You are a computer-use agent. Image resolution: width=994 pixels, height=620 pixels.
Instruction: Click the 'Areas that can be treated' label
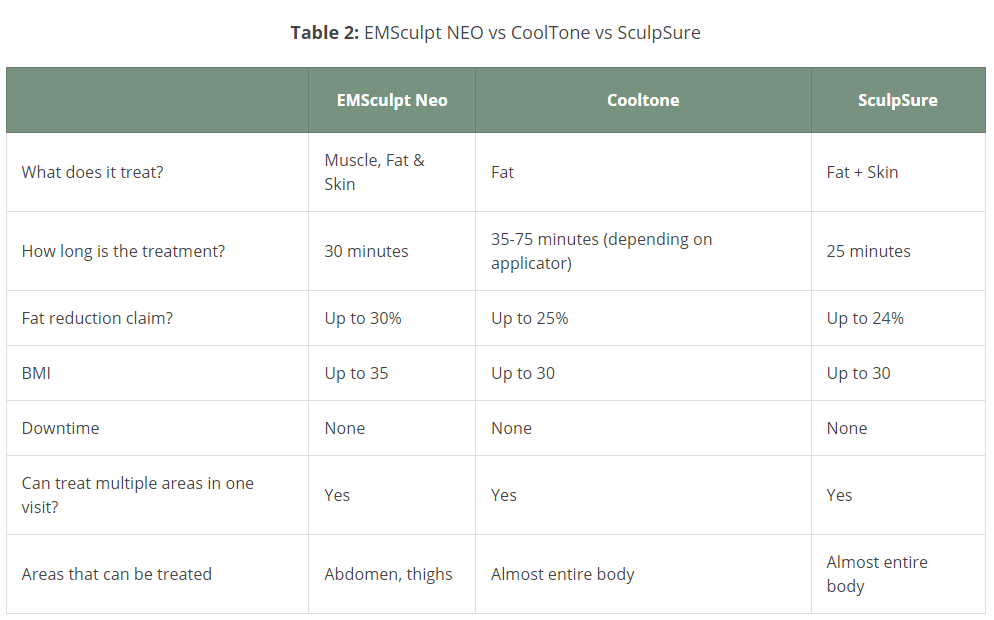117,574
